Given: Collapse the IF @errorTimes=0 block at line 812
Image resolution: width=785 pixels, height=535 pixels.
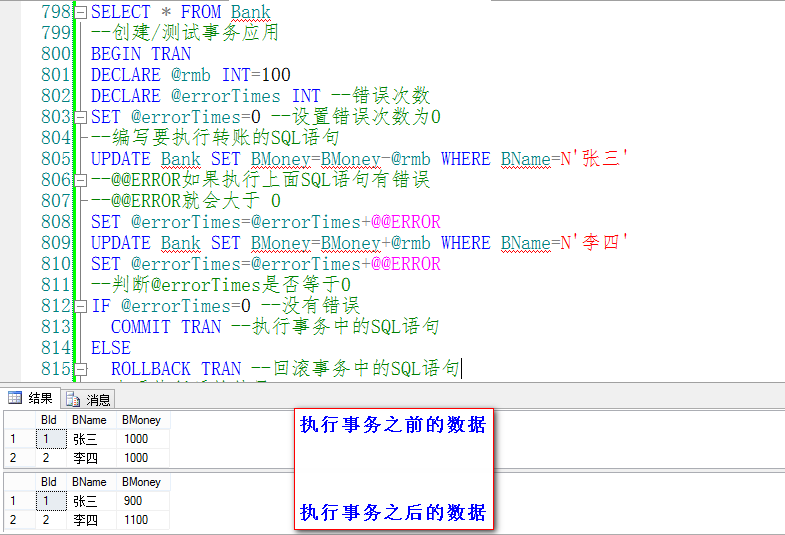Looking at the screenshot, I should pos(81,306).
